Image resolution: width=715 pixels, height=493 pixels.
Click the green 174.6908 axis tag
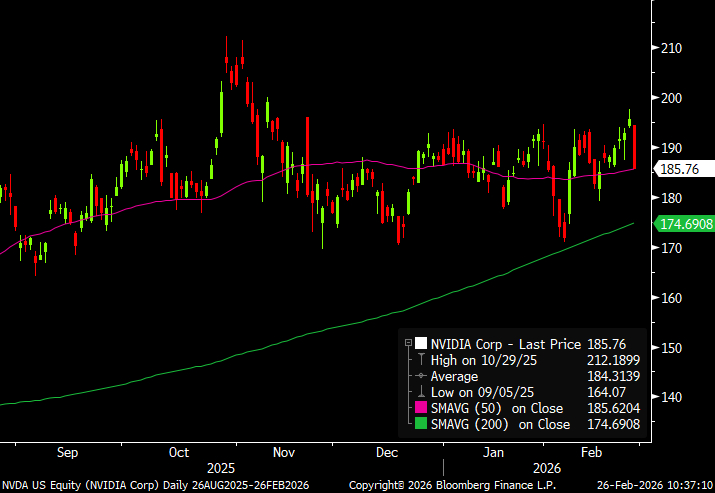tap(685, 224)
